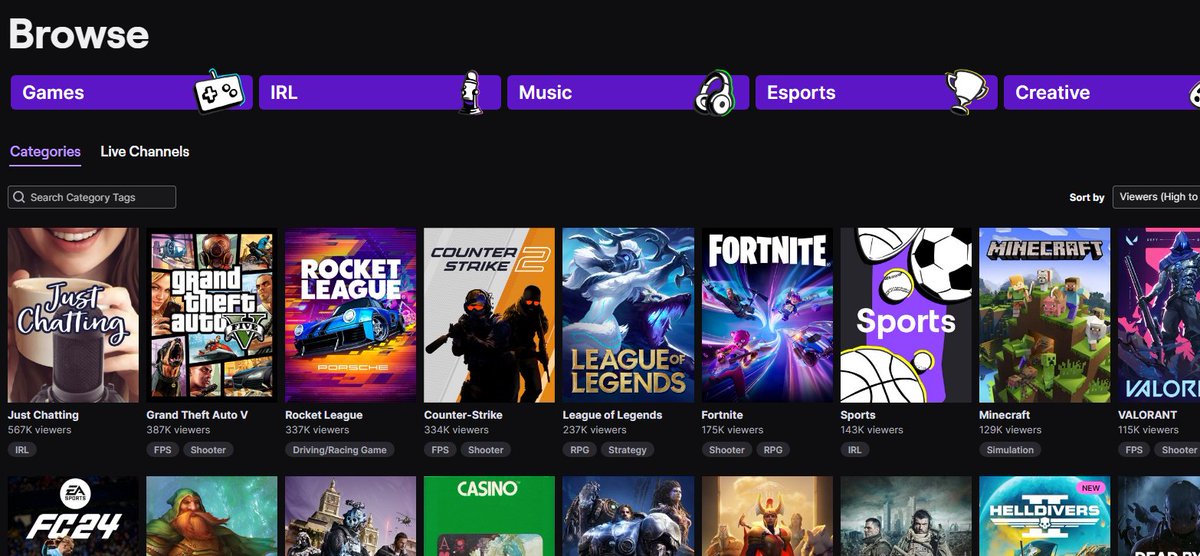This screenshot has height=556, width=1200.
Task: Click the trophy icon on Esports
Action: tap(965, 92)
